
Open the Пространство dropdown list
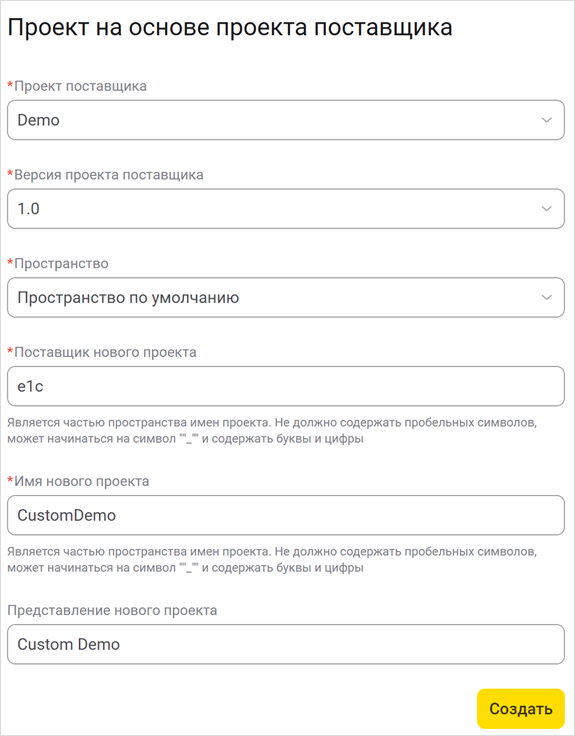point(286,297)
